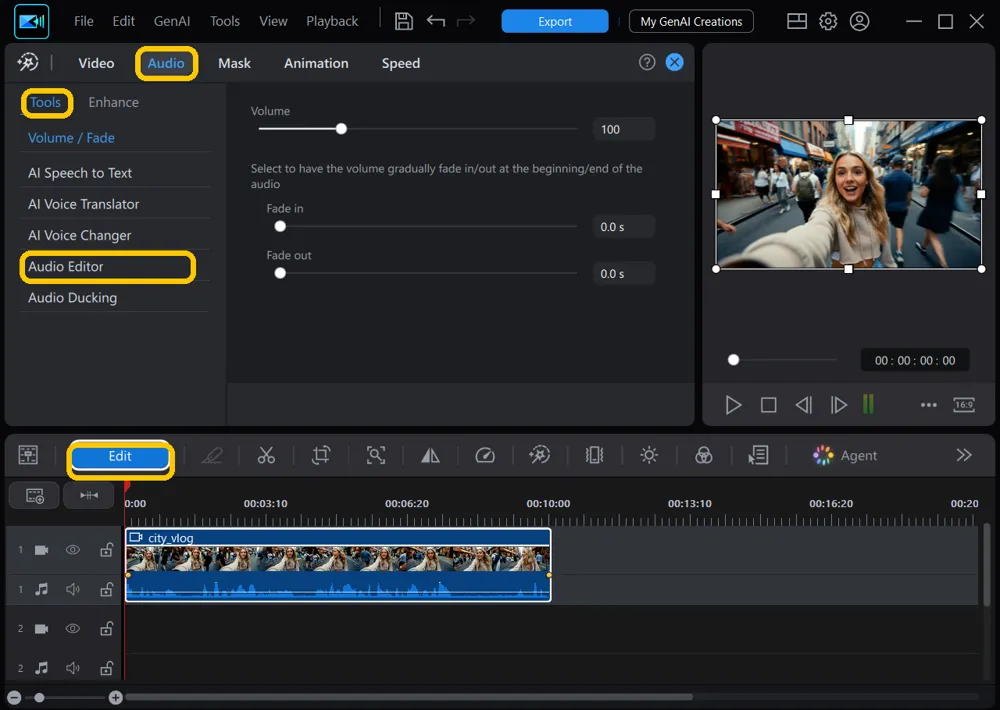The height and width of the screenshot is (710, 1000).
Task: Redo the last undone action
Action: tap(466, 21)
